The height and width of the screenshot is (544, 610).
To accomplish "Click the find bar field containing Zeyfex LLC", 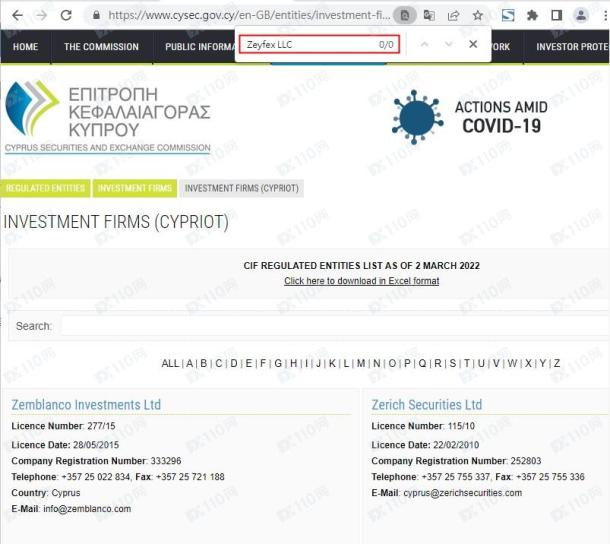I will (x=319, y=44).
